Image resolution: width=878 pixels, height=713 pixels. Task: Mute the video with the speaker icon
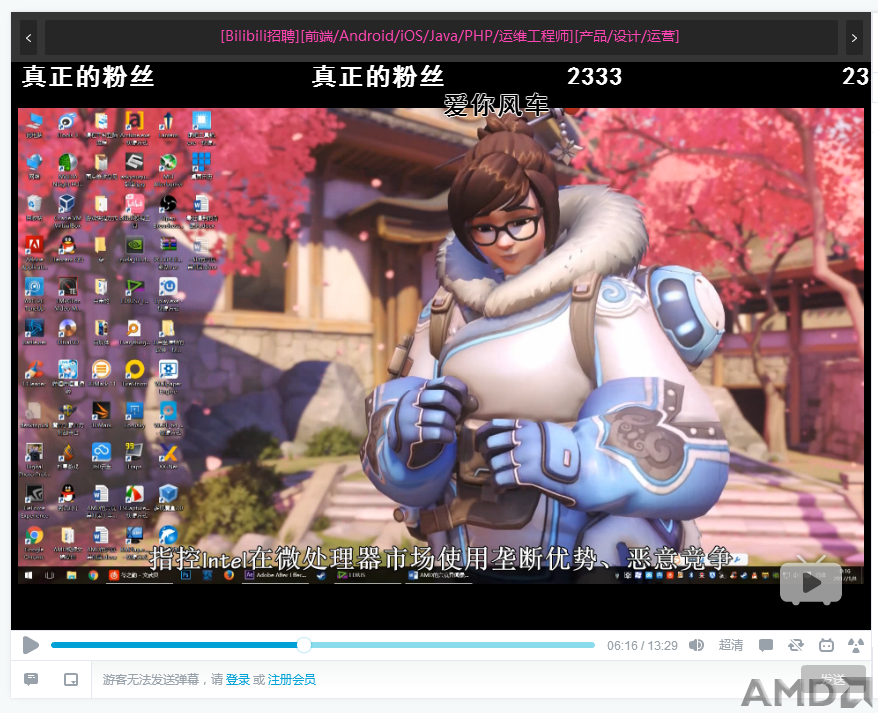(696, 645)
